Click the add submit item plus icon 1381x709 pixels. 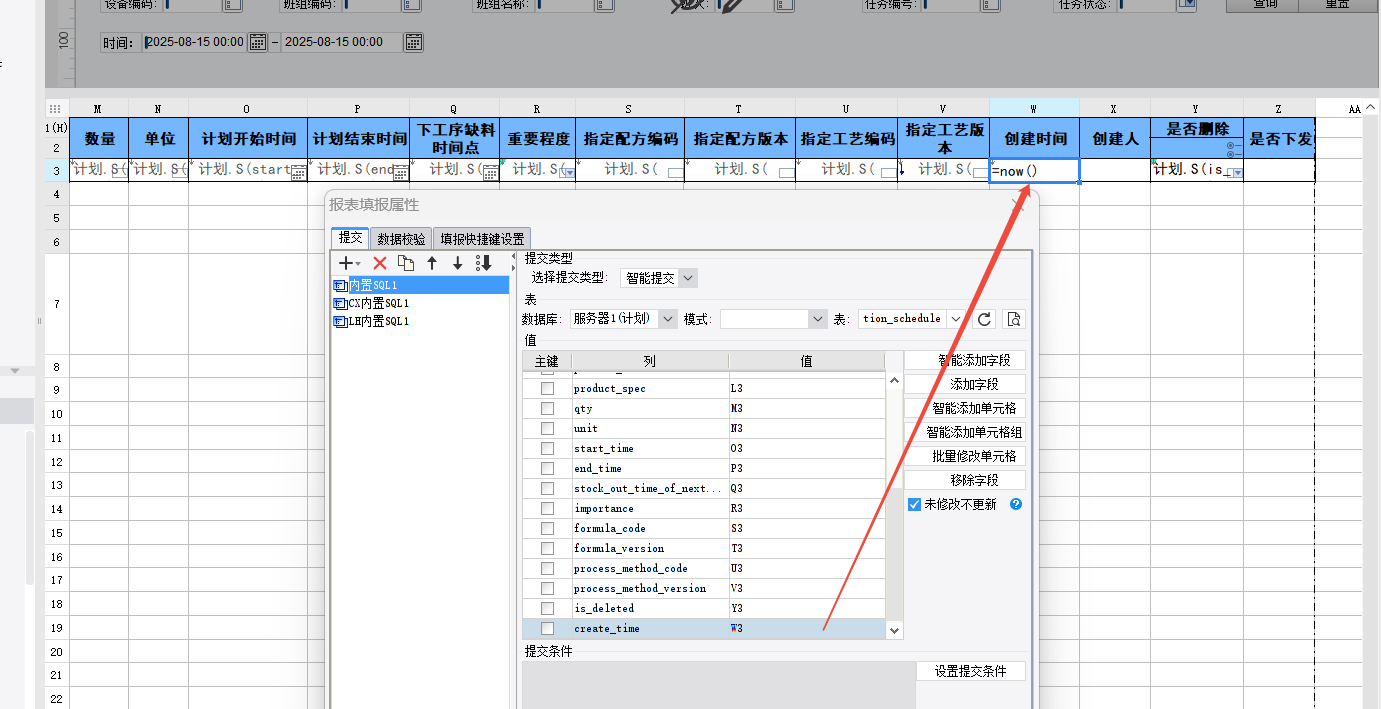(x=346, y=263)
